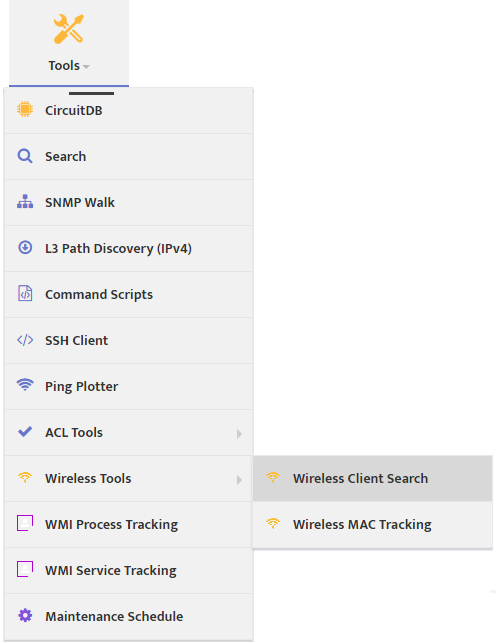This screenshot has height=644, width=496.
Task: Click the Search magnifying glass icon
Action: click(25, 156)
